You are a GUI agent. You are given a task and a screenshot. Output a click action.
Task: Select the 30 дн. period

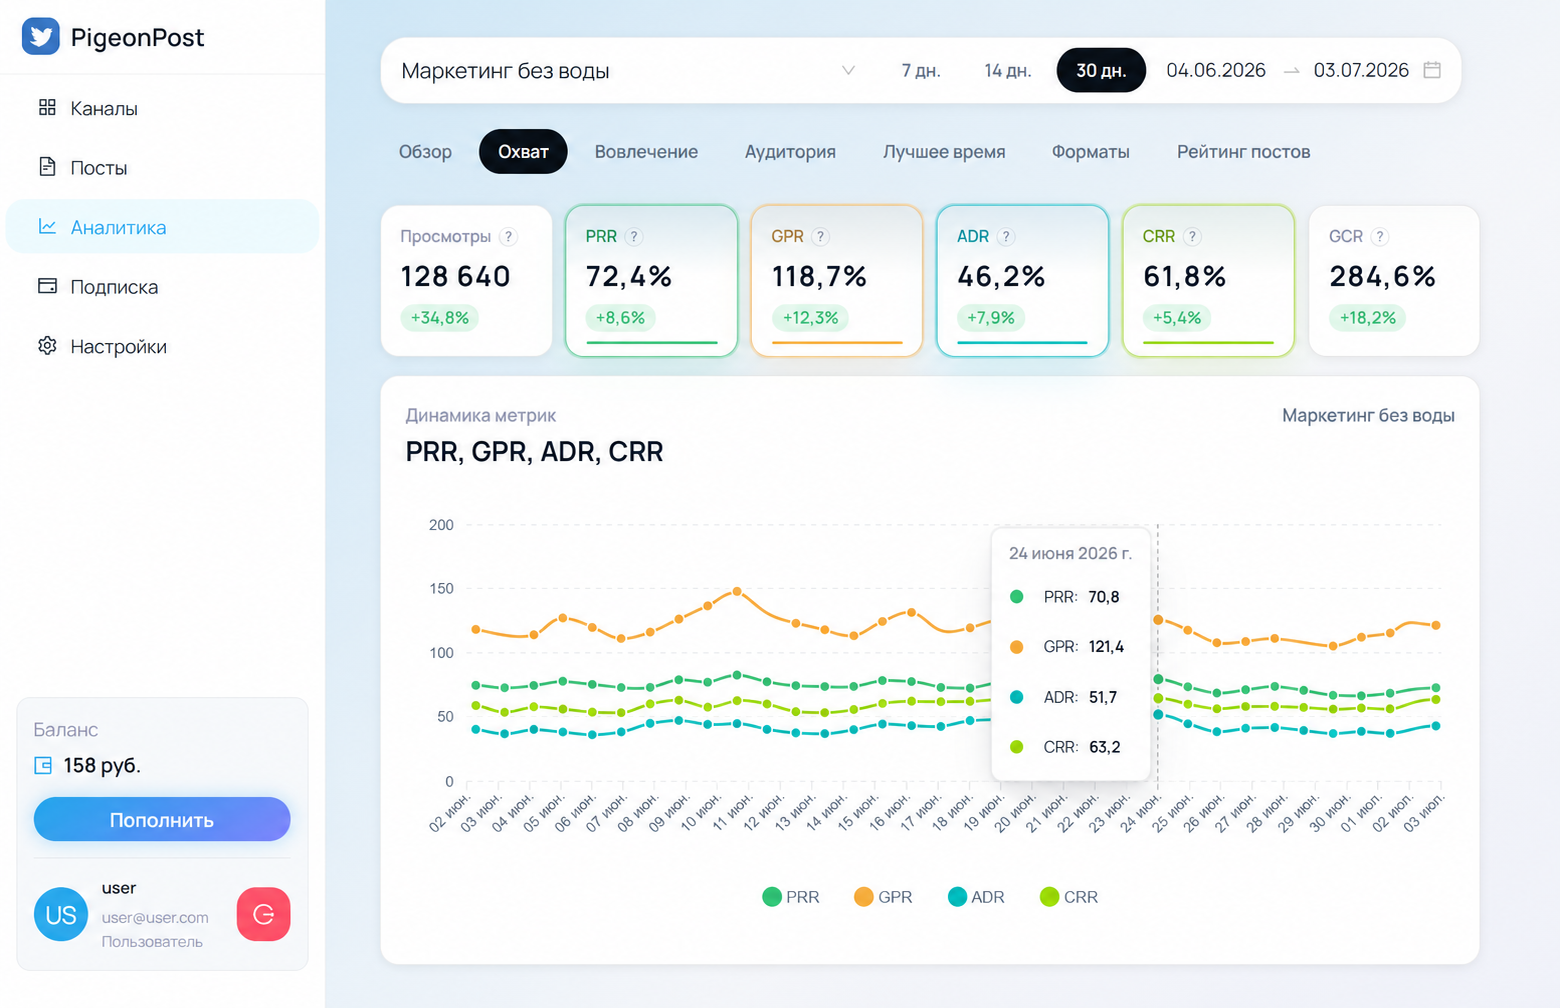tap(1101, 70)
